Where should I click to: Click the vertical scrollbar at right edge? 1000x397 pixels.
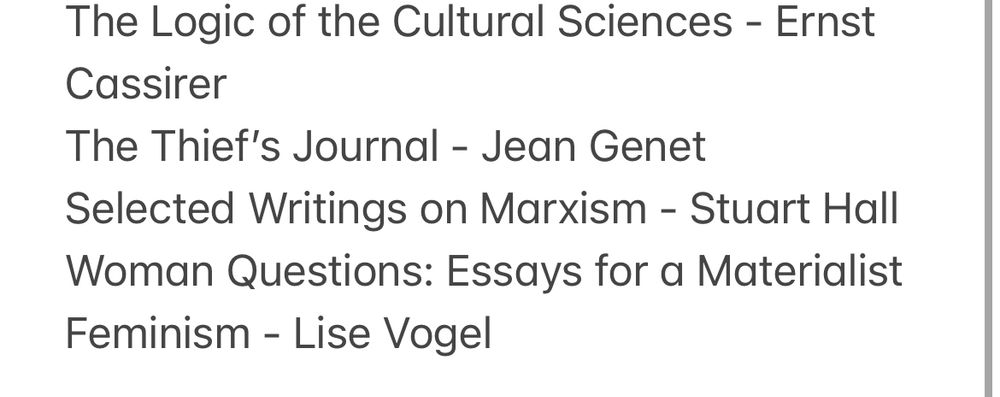[988, 198]
